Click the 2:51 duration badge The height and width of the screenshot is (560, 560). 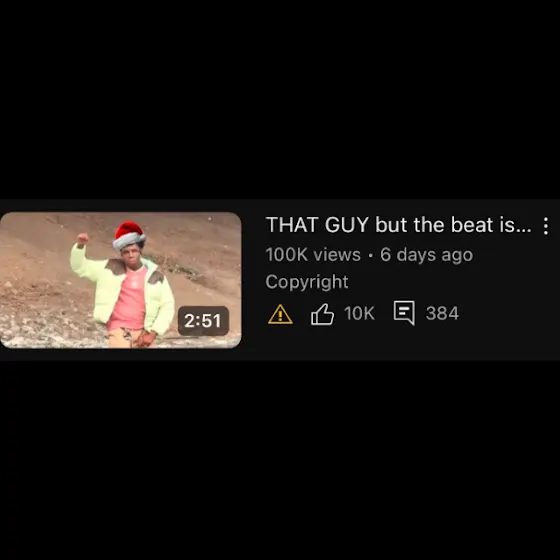coord(203,320)
